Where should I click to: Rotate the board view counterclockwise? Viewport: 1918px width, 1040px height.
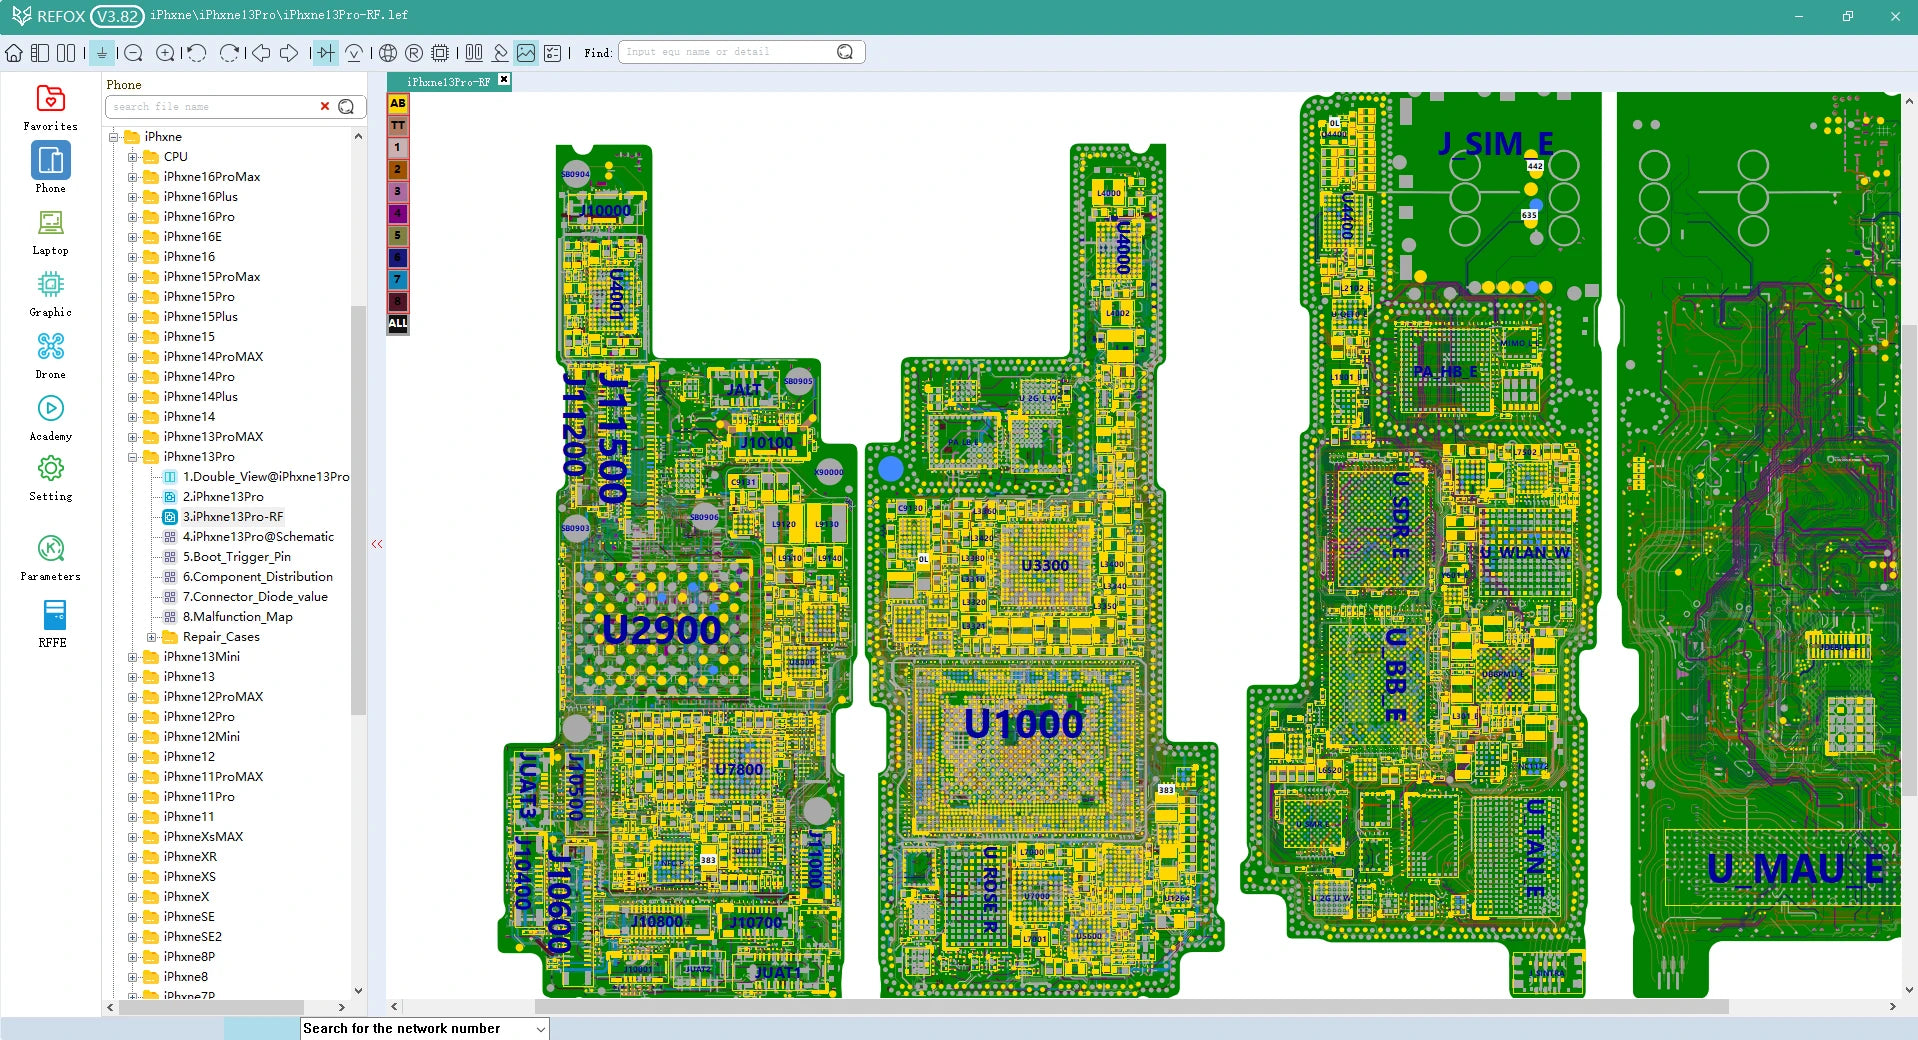(x=197, y=53)
